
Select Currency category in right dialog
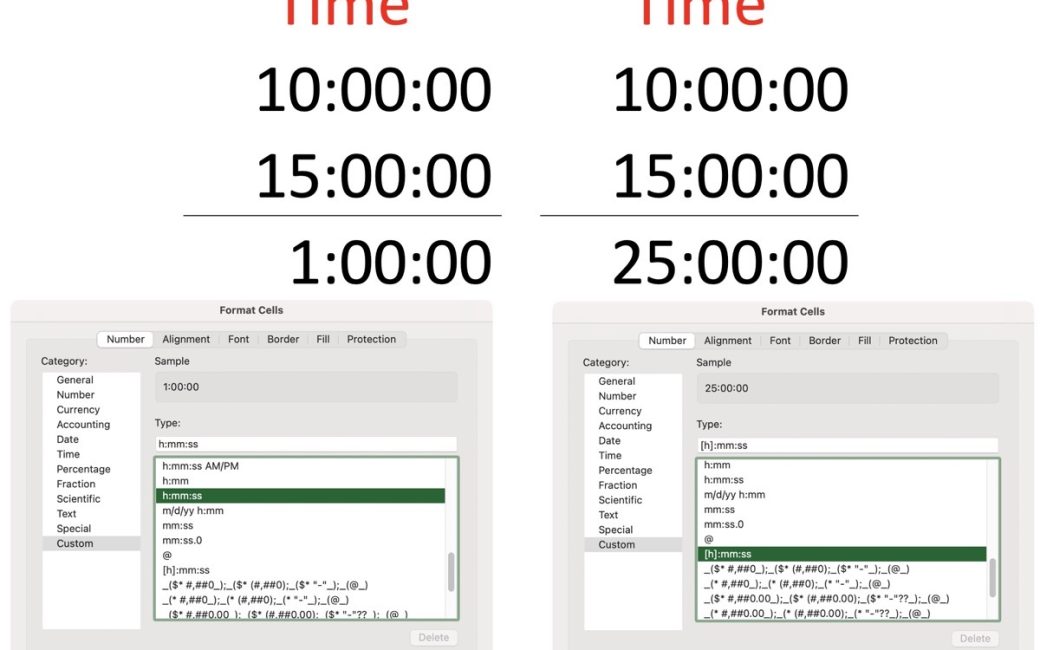[620, 411]
